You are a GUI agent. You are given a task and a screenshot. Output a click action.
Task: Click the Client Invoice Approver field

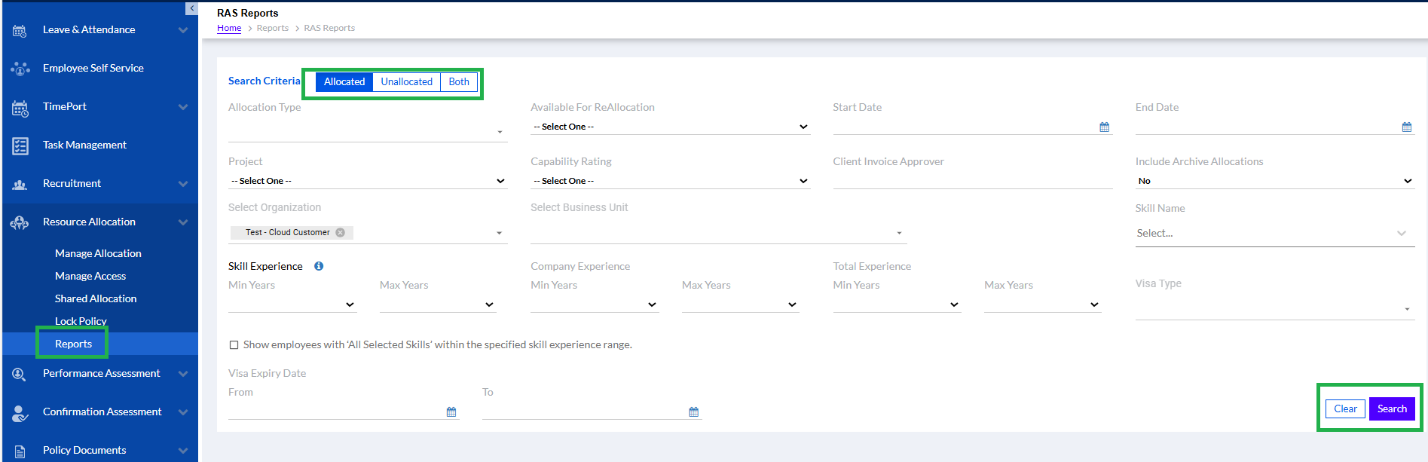click(x=972, y=180)
